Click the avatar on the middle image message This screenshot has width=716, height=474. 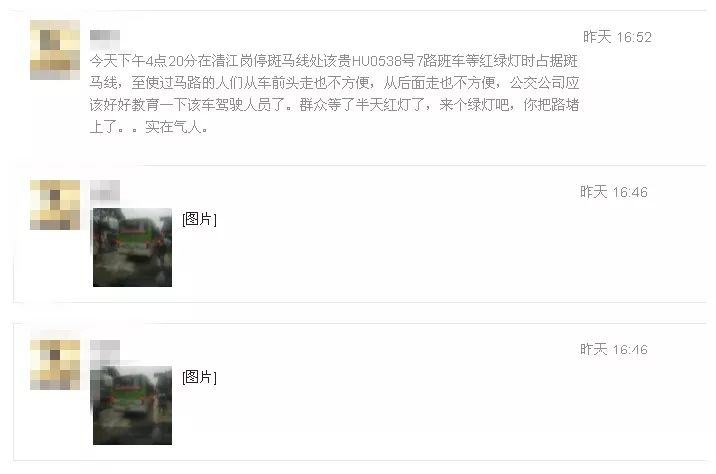point(55,205)
